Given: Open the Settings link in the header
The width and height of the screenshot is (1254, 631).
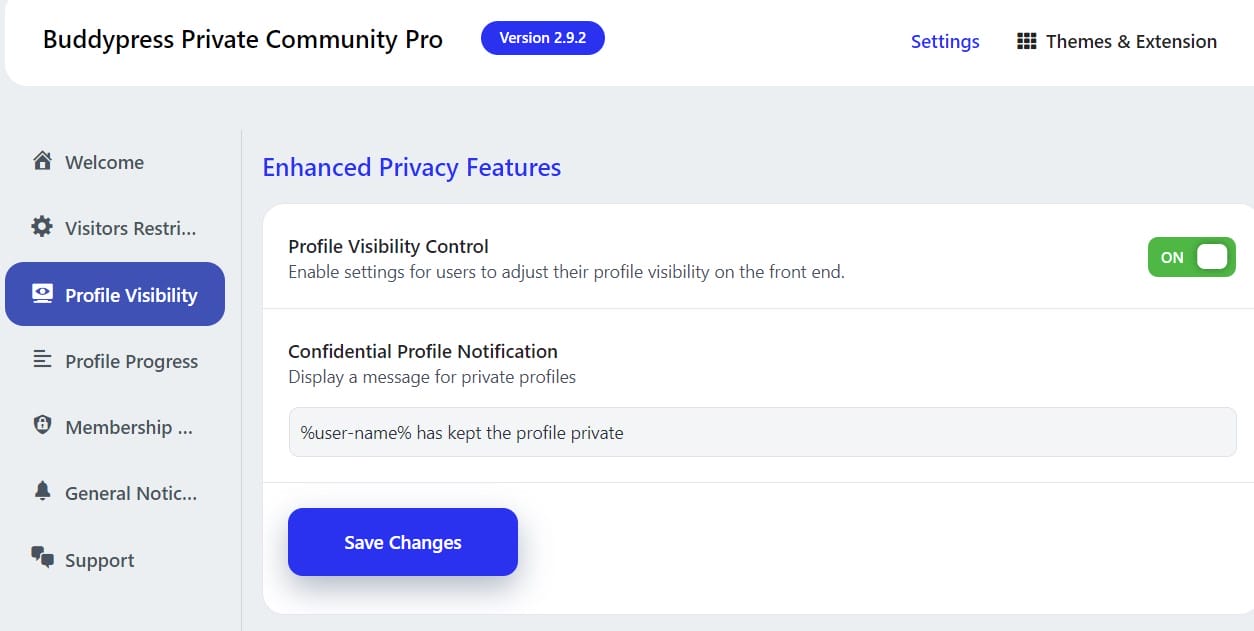Looking at the screenshot, I should (945, 41).
